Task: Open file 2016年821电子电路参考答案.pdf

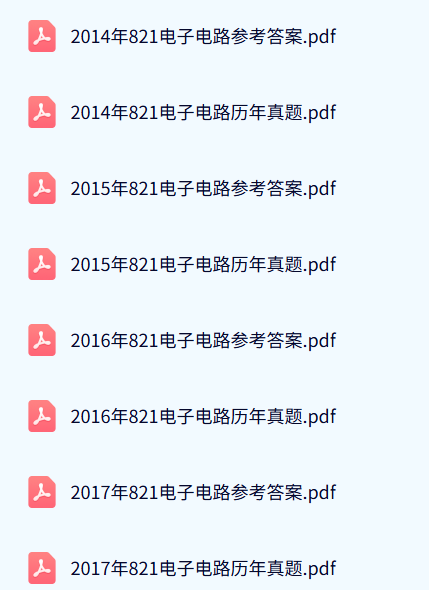Action: [x=203, y=341]
